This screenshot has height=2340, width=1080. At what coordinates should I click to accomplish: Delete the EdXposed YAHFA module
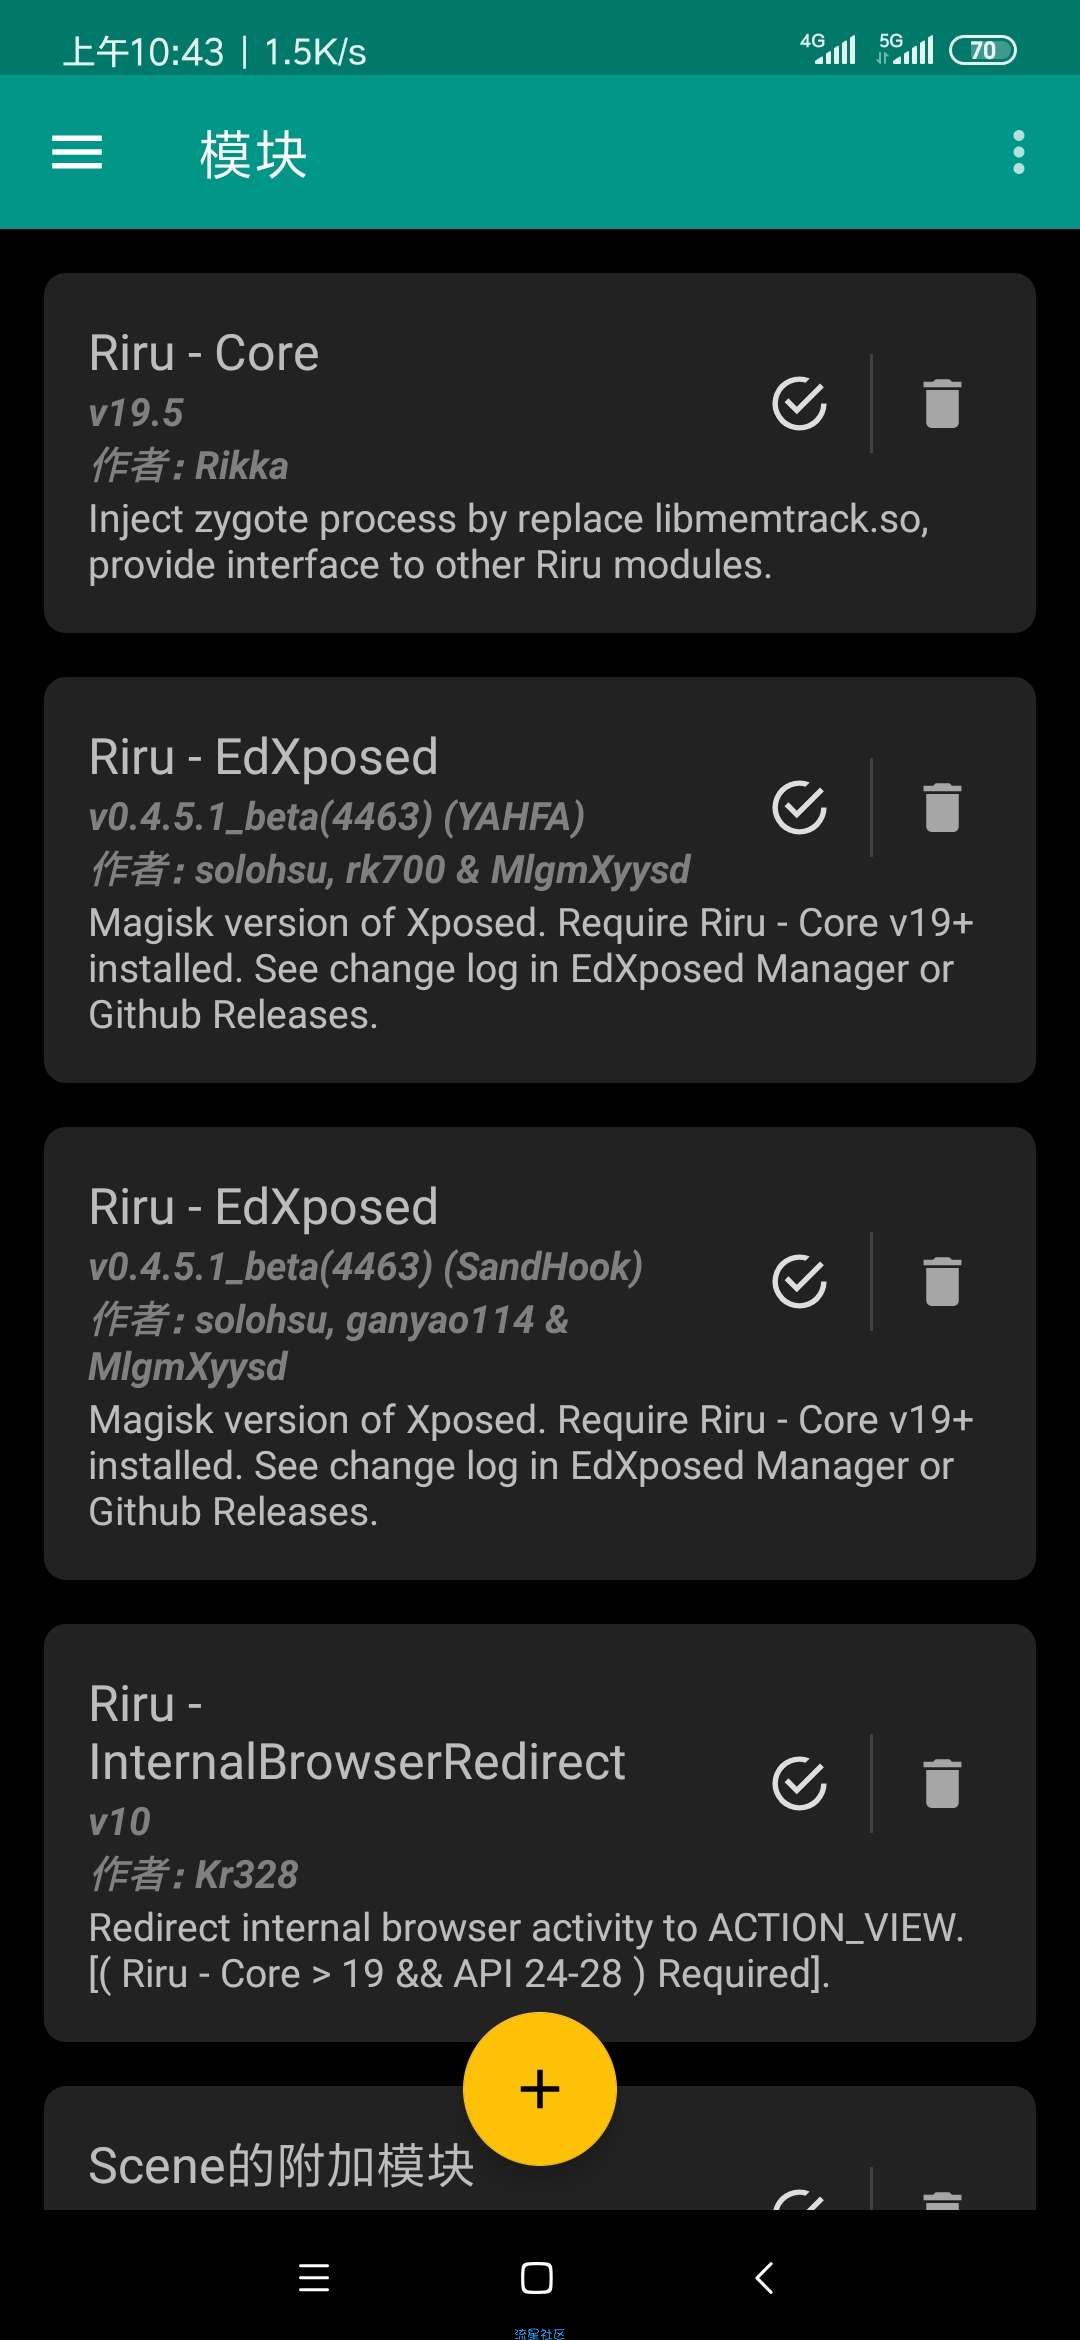coord(942,807)
